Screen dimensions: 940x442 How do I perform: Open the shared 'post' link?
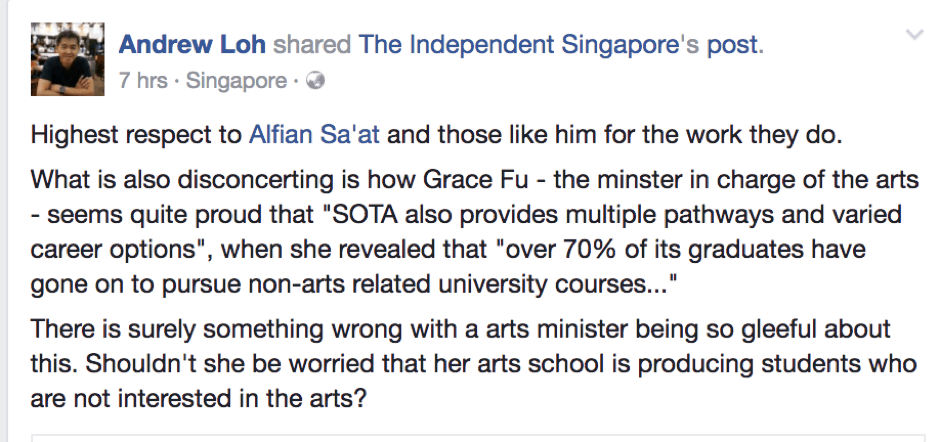click(x=736, y=45)
